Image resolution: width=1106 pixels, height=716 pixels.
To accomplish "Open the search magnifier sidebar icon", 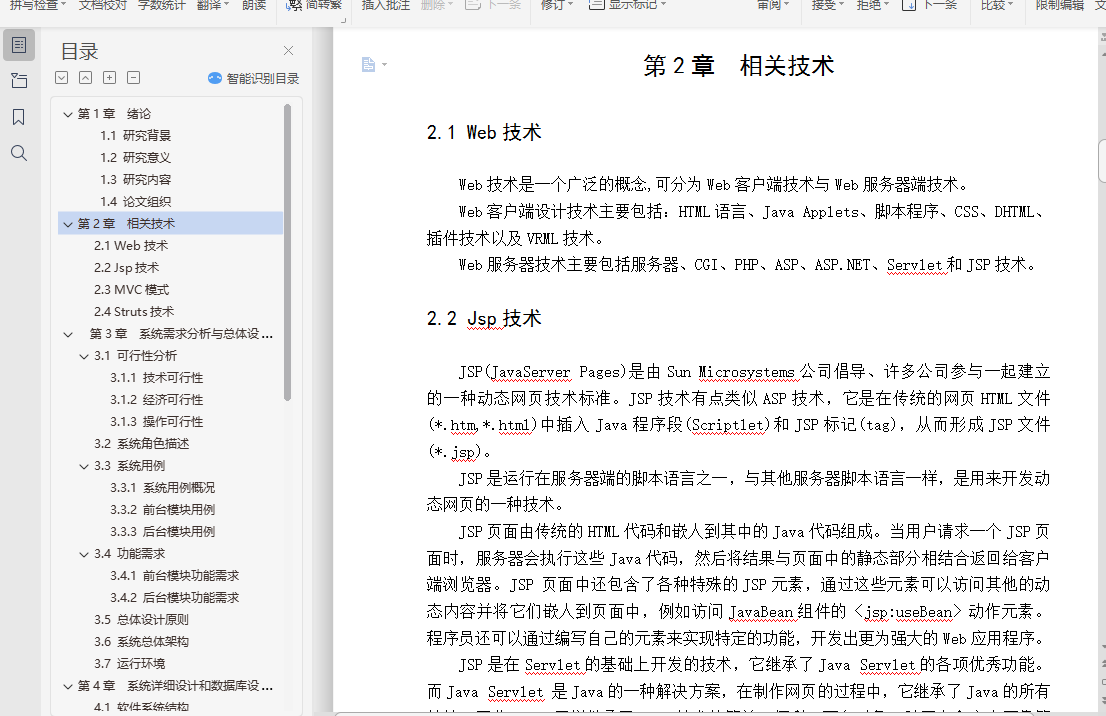I will pyautogui.click(x=19, y=153).
